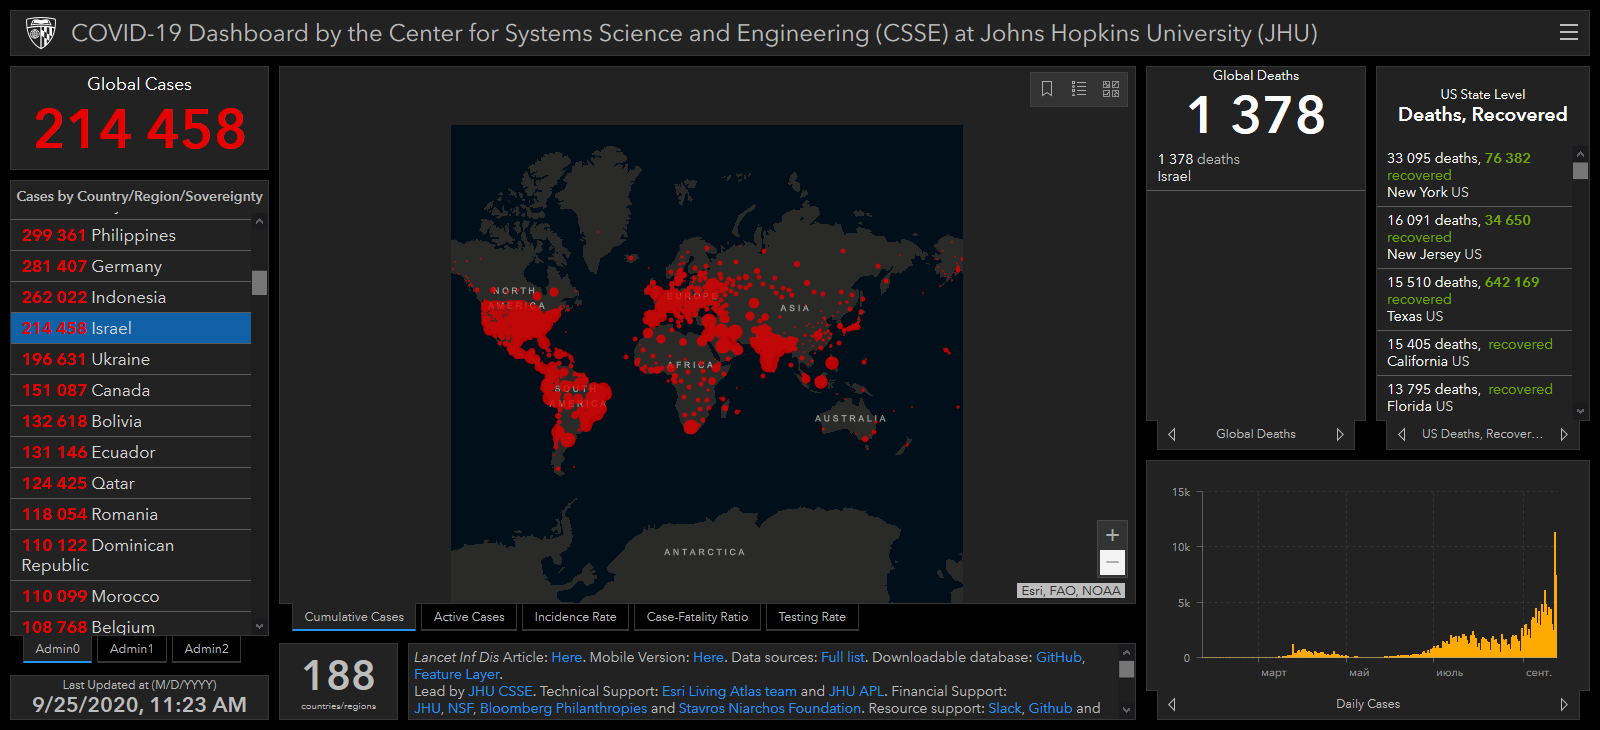
Task: Open map bookmarks icon
Action: (x=1047, y=89)
